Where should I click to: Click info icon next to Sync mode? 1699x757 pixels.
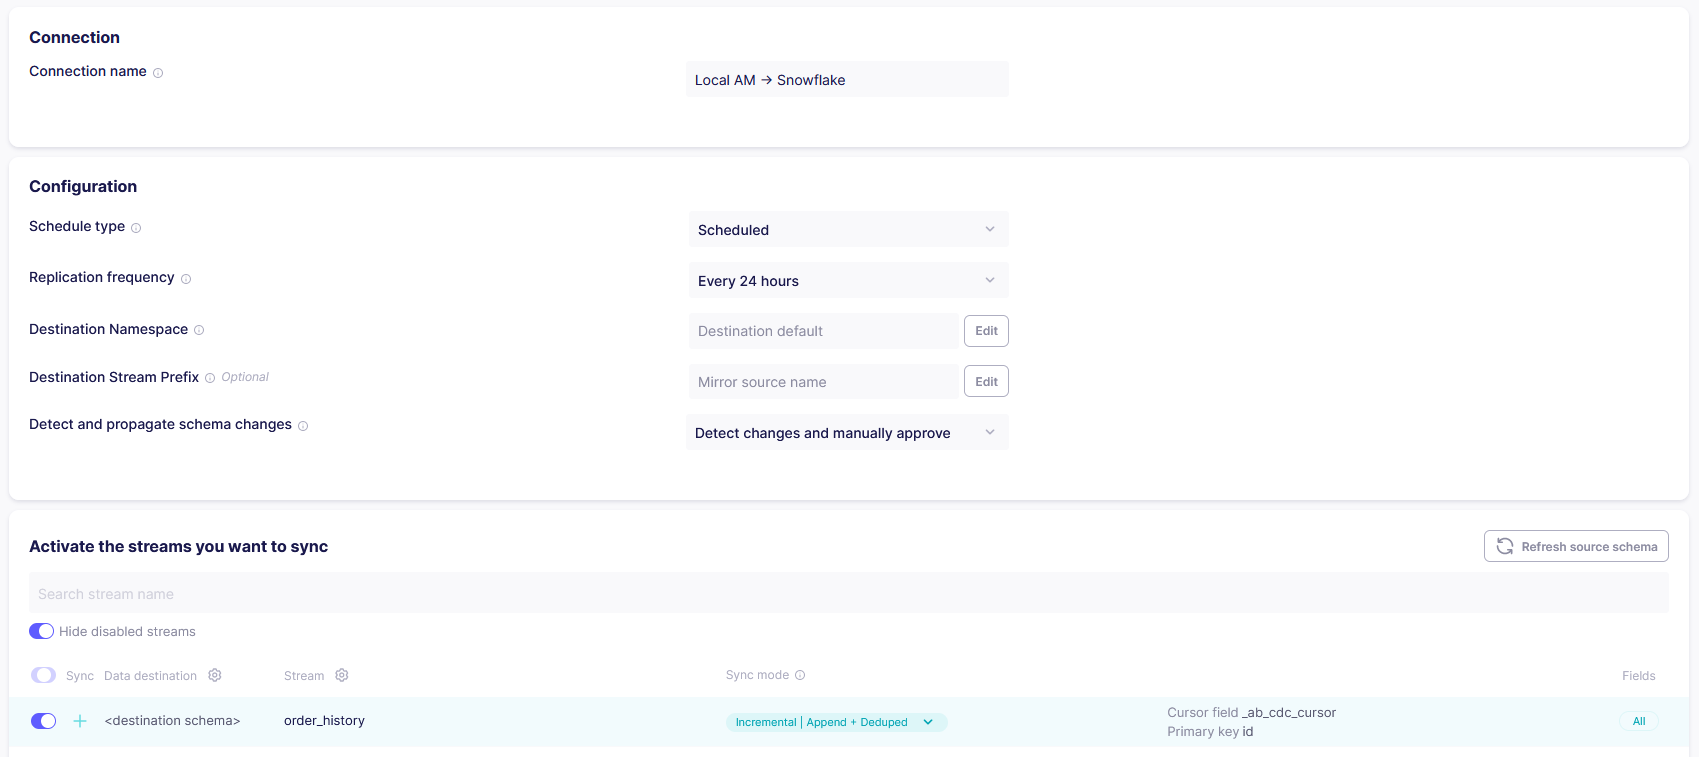click(800, 676)
